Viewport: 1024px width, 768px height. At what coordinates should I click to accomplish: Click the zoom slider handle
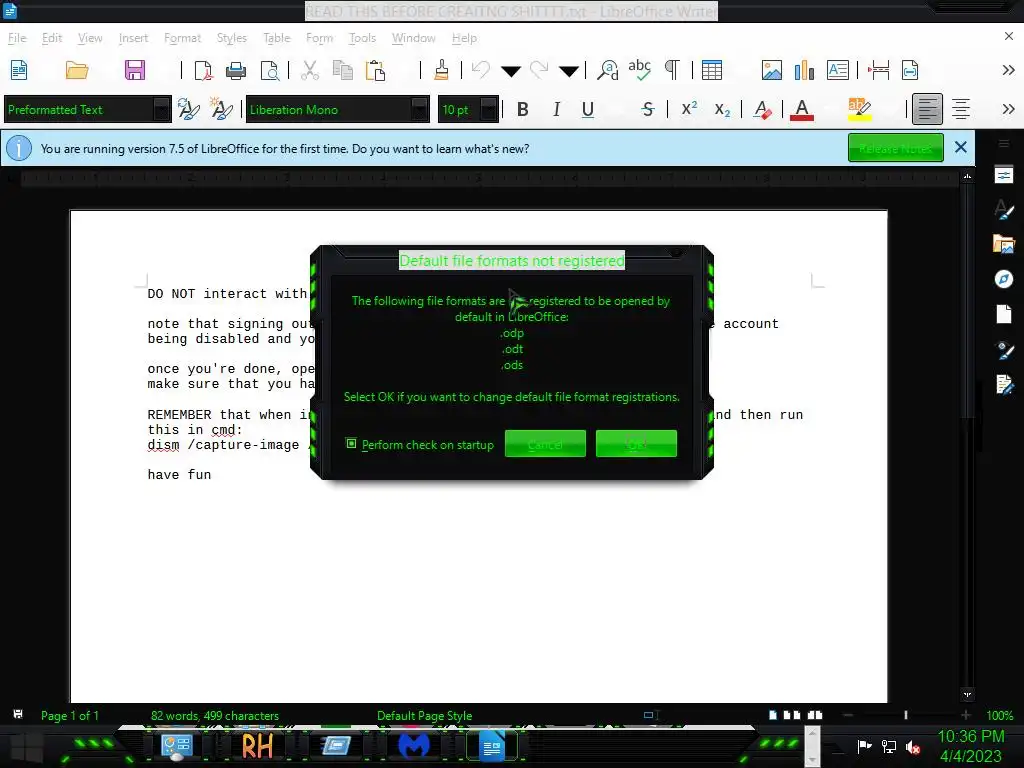pos(906,715)
